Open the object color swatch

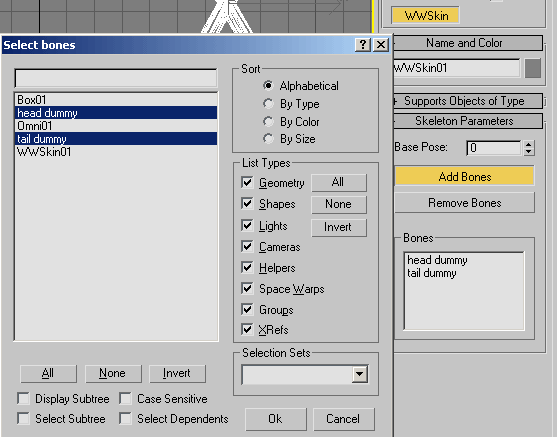[x=533, y=68]
